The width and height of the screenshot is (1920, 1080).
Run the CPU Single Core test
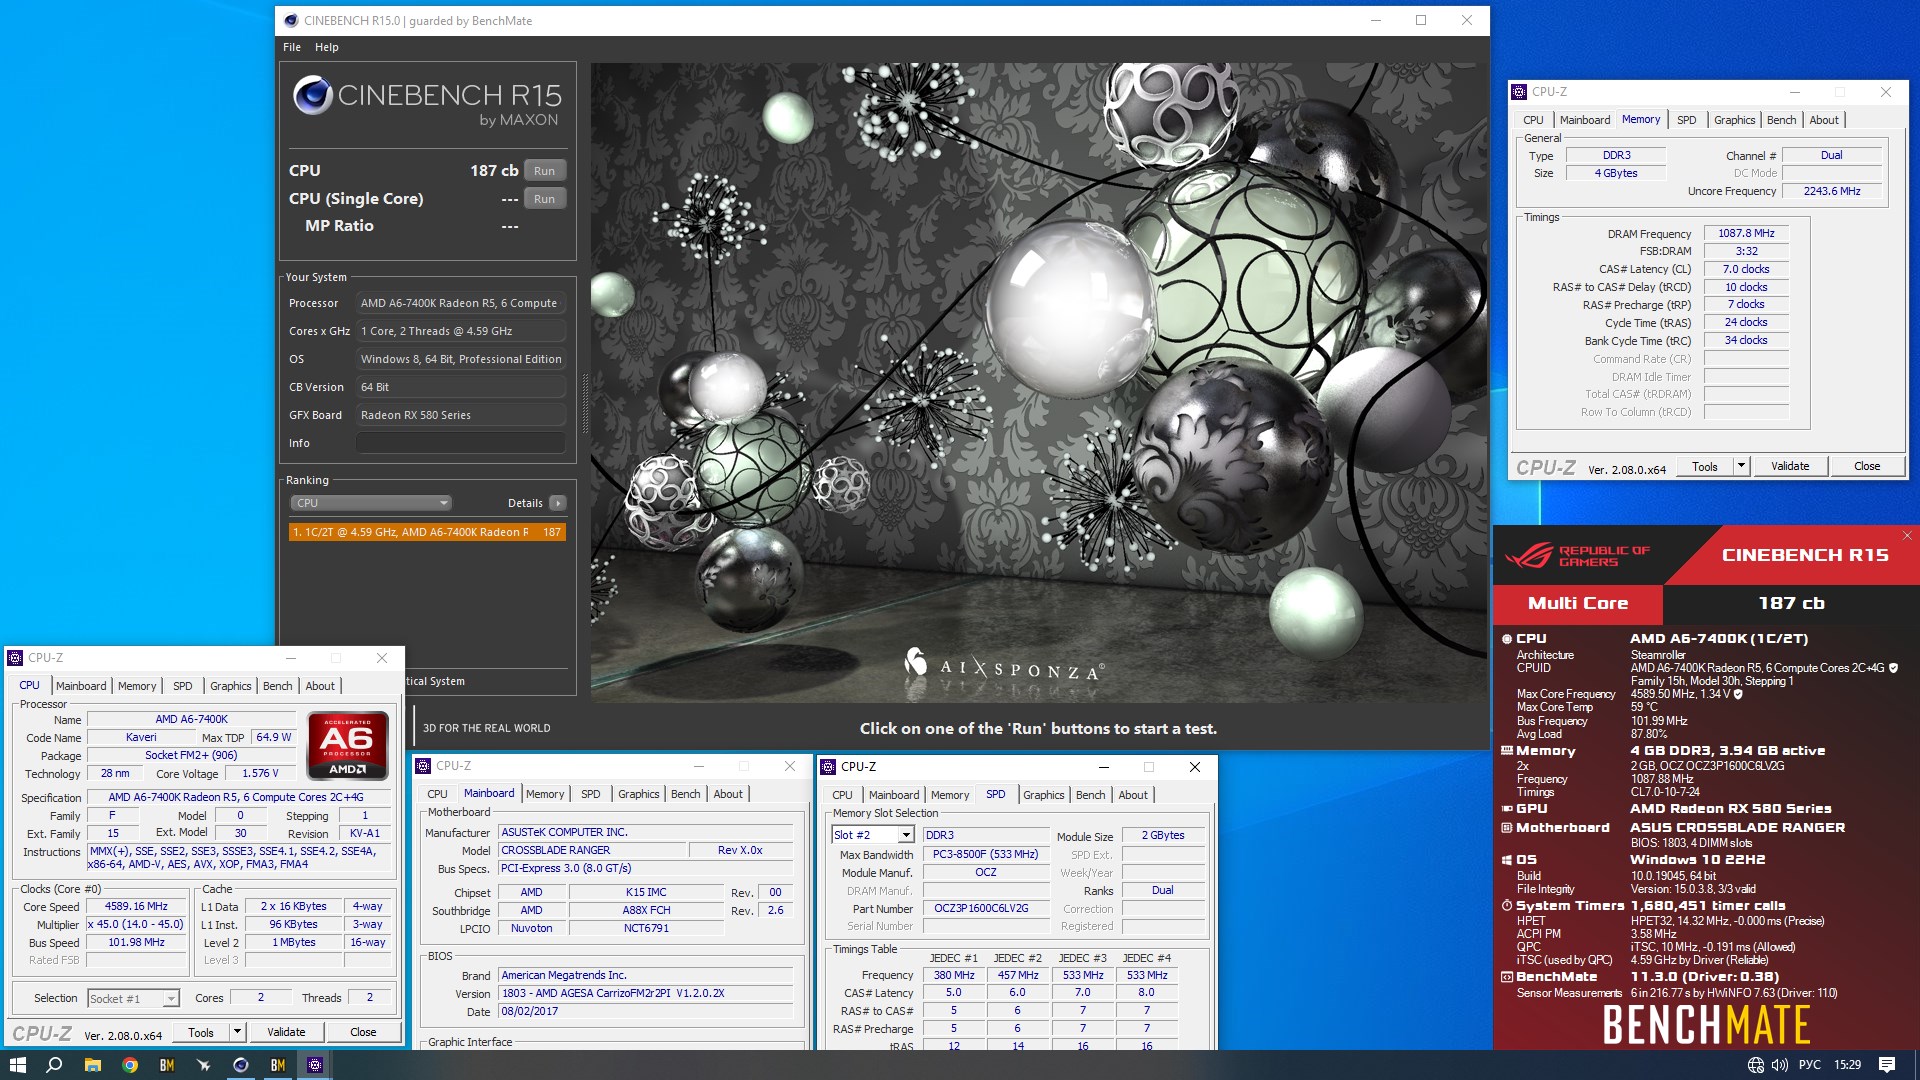coord(544,199)
